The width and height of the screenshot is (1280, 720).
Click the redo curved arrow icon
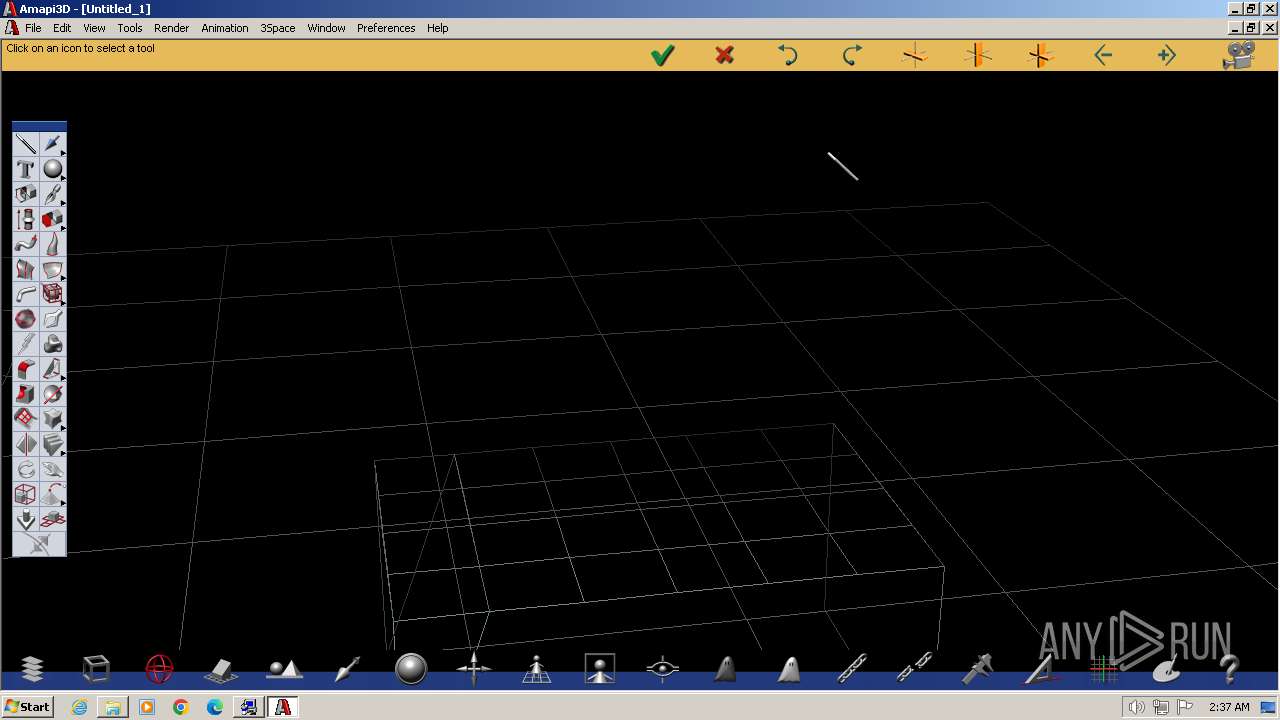851,56
